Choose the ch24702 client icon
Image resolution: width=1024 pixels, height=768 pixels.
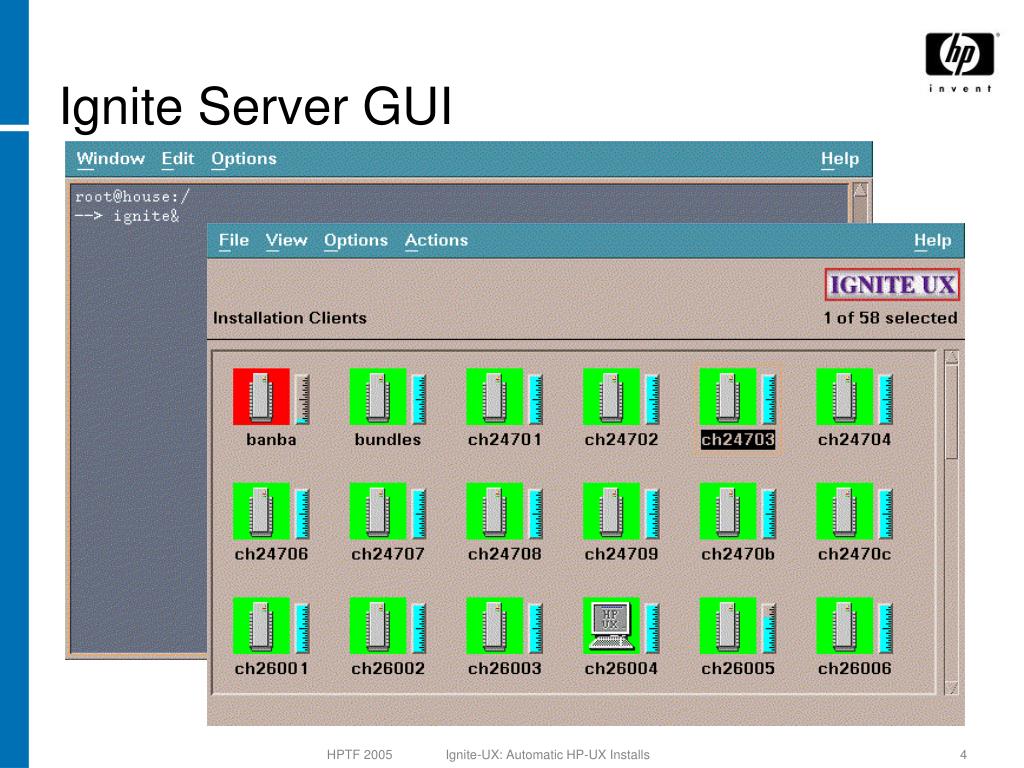point(611,396)
